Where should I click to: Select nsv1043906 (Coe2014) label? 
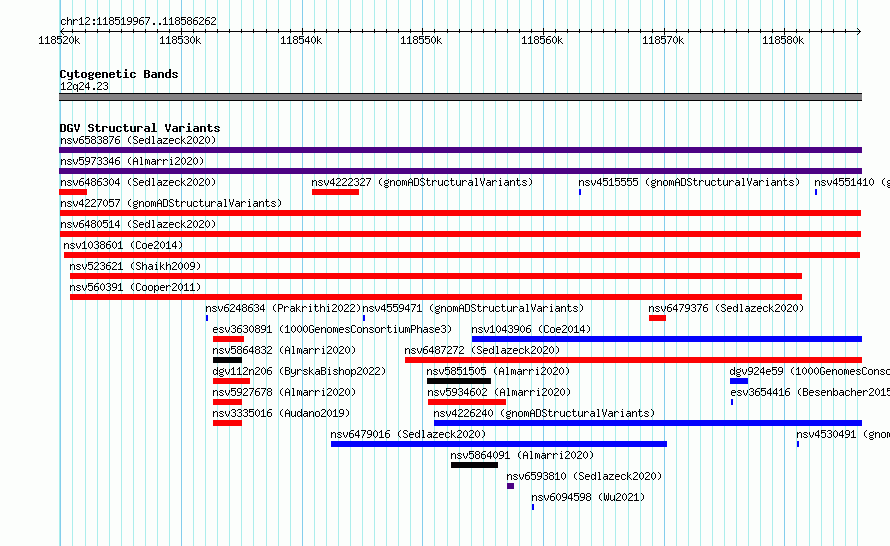click(x=531, y=329)
